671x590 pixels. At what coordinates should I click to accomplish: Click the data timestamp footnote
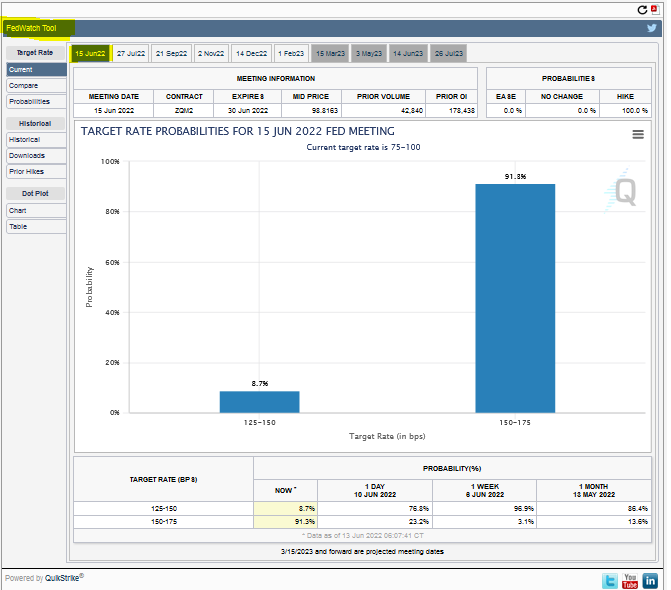pos(362,536)
